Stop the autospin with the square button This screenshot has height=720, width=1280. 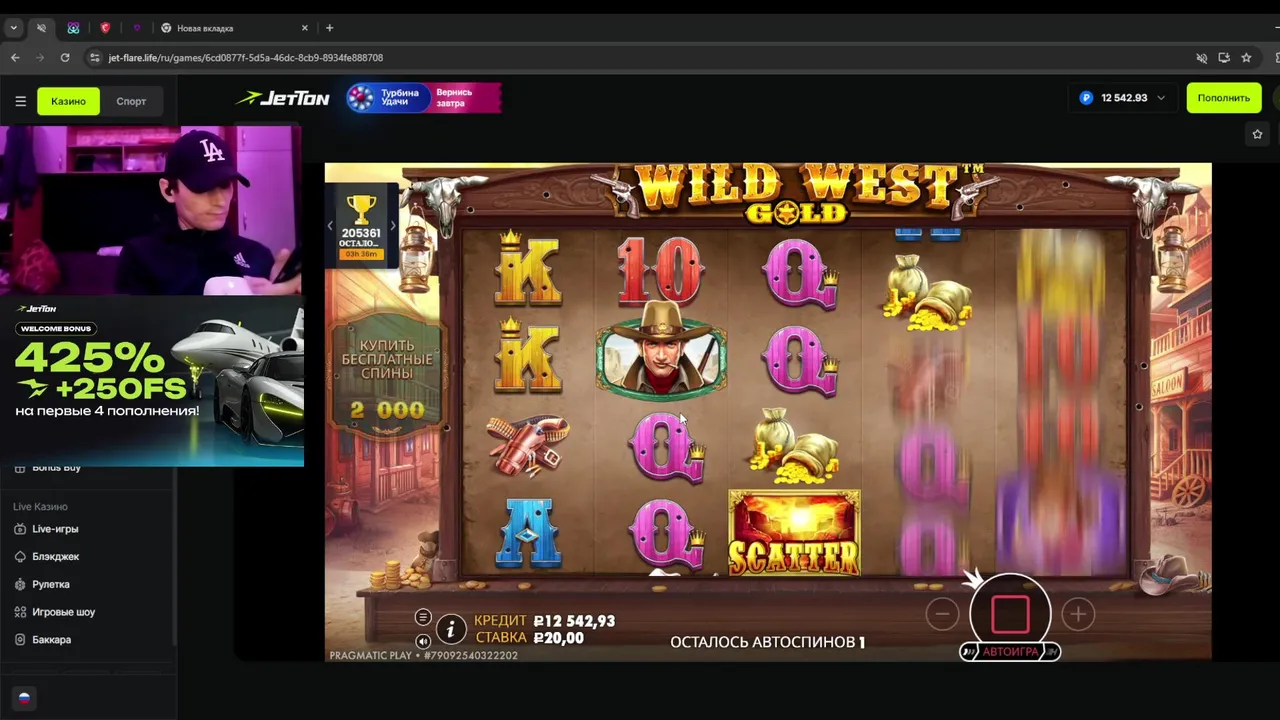(x=1010, y=614)
